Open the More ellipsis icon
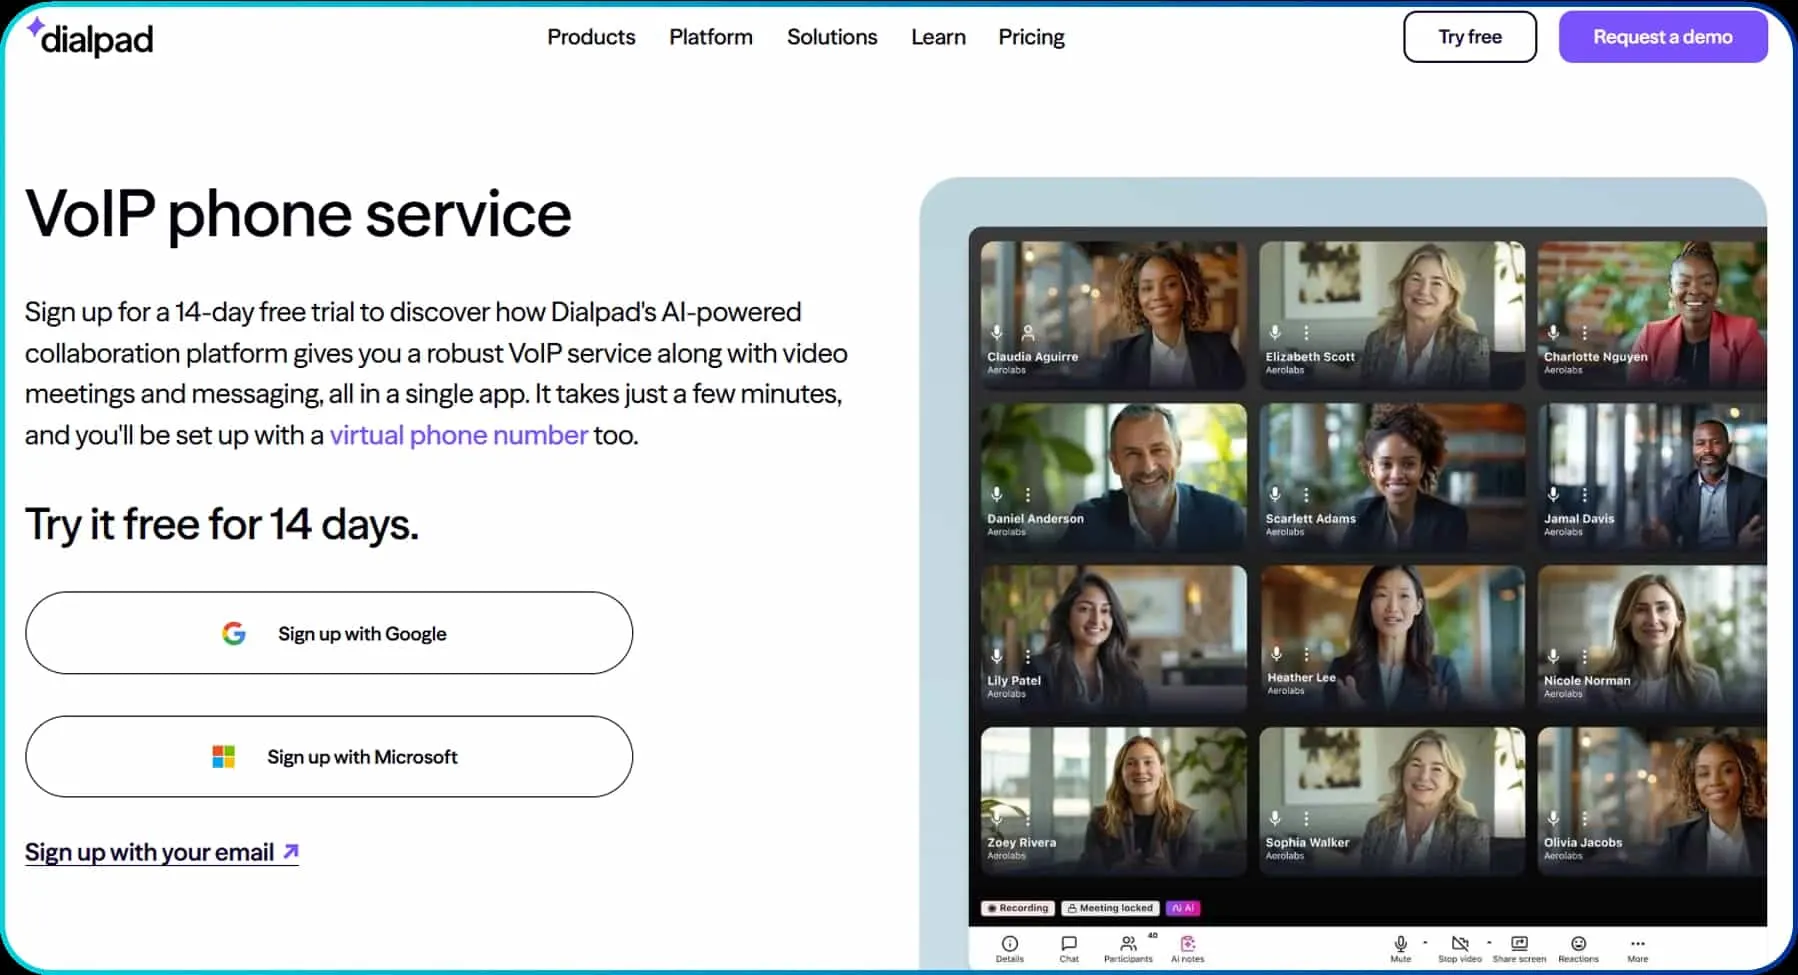The height and width of the screenshot is (975, 1798). pyautogui.click(x=1637, y=943)
